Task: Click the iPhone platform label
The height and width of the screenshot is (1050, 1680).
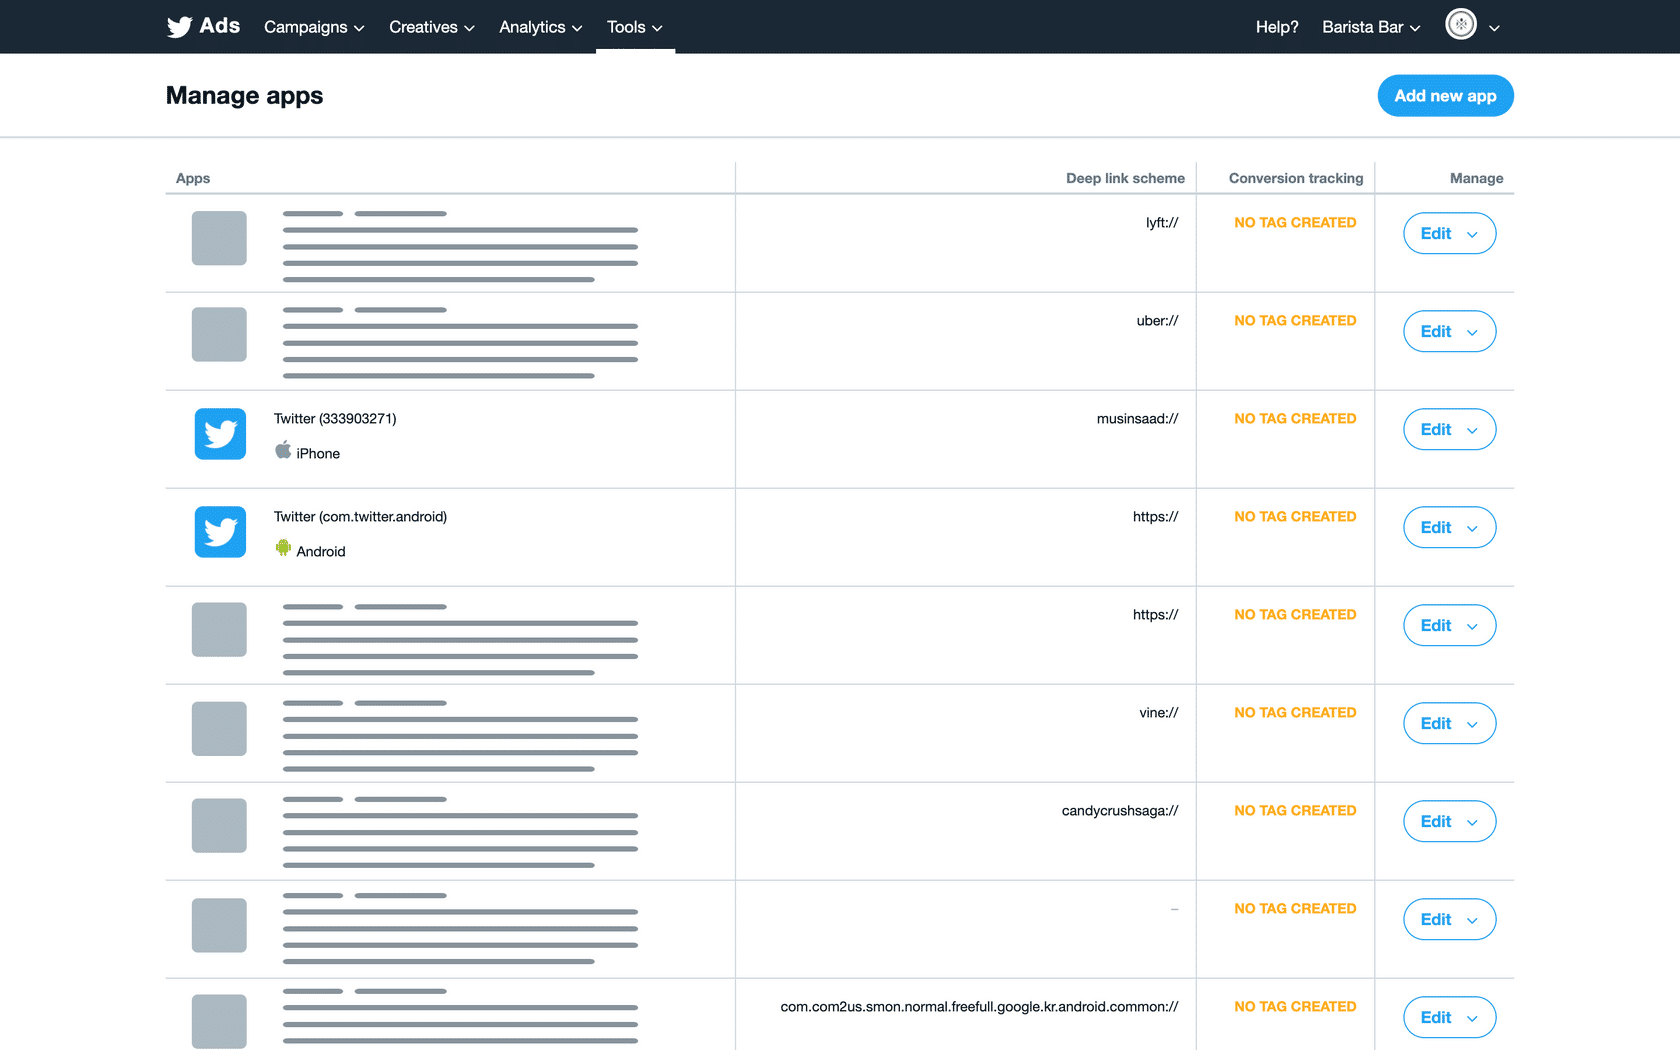Action: [318, 453]
